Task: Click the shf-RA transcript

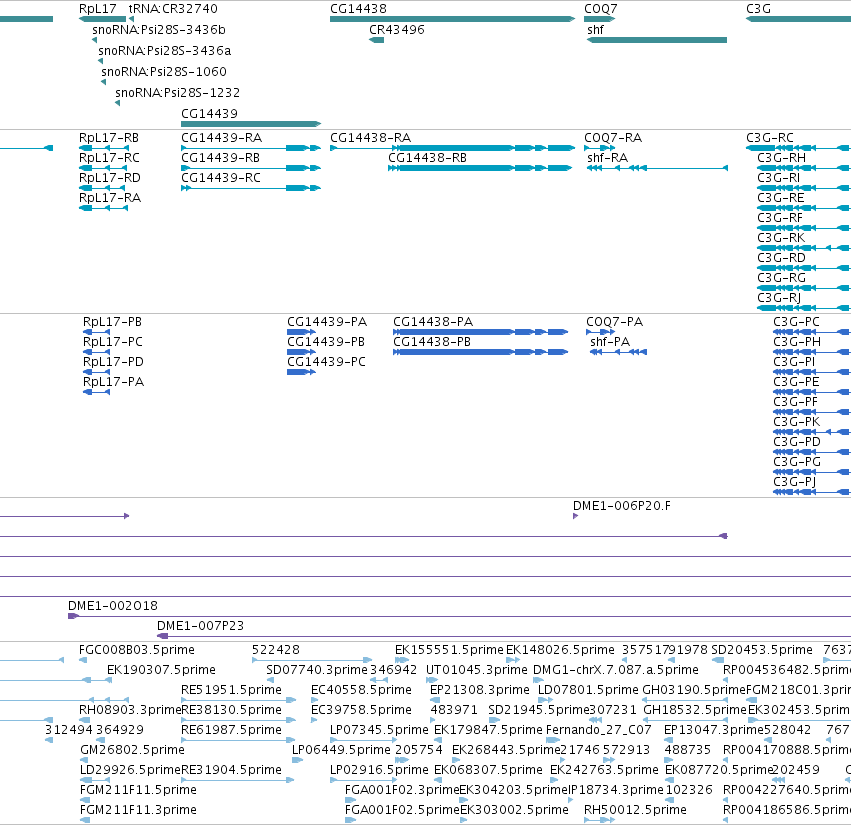Action: coord(657,168)
